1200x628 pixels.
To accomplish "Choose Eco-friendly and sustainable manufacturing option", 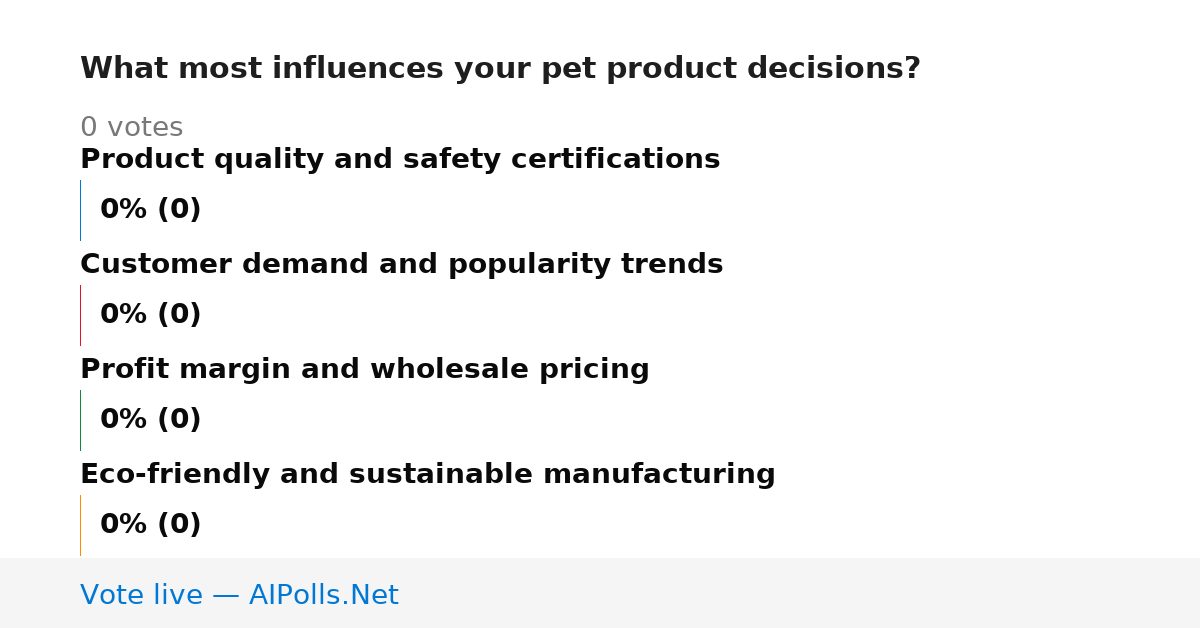I will (428, 475).
